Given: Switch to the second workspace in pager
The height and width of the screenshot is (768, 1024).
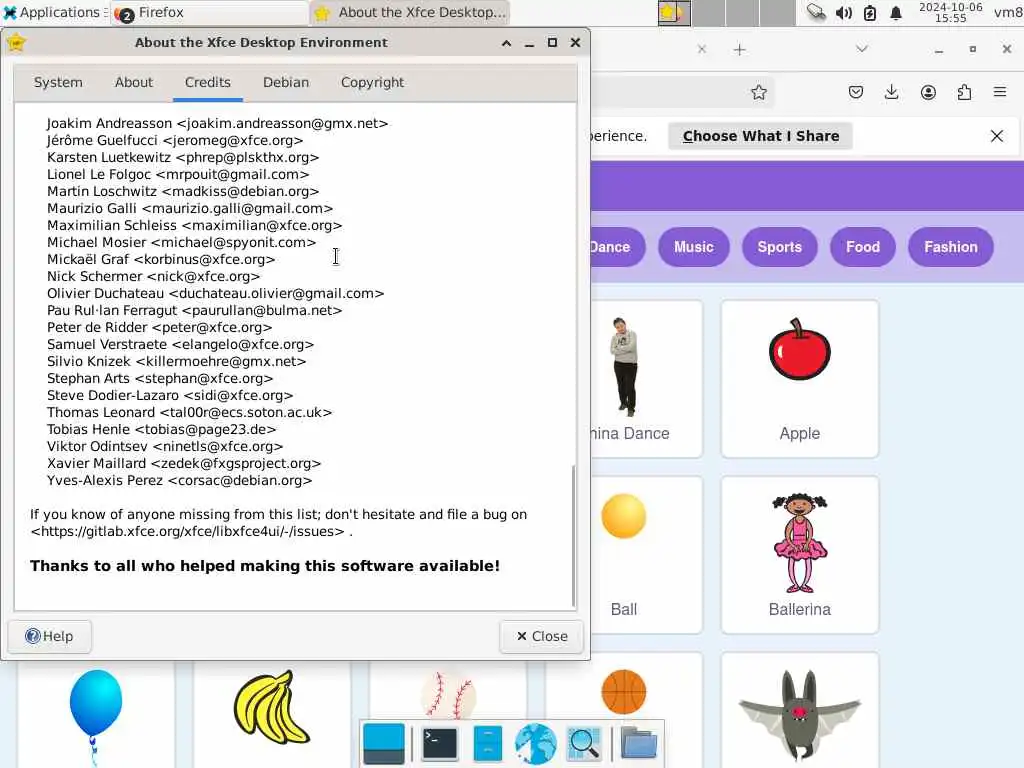Looking at the screenshot, I should [709, 13].
